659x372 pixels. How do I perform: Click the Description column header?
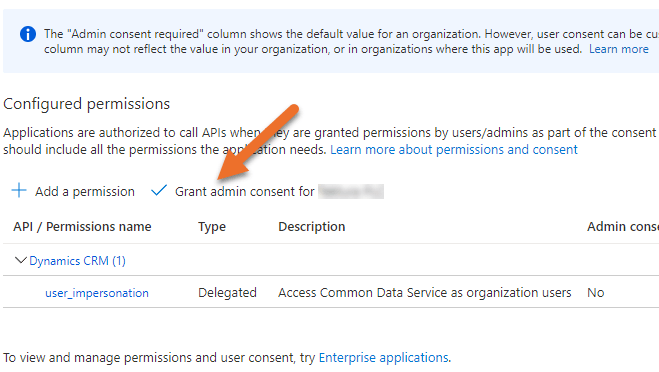tap(311, 227)
